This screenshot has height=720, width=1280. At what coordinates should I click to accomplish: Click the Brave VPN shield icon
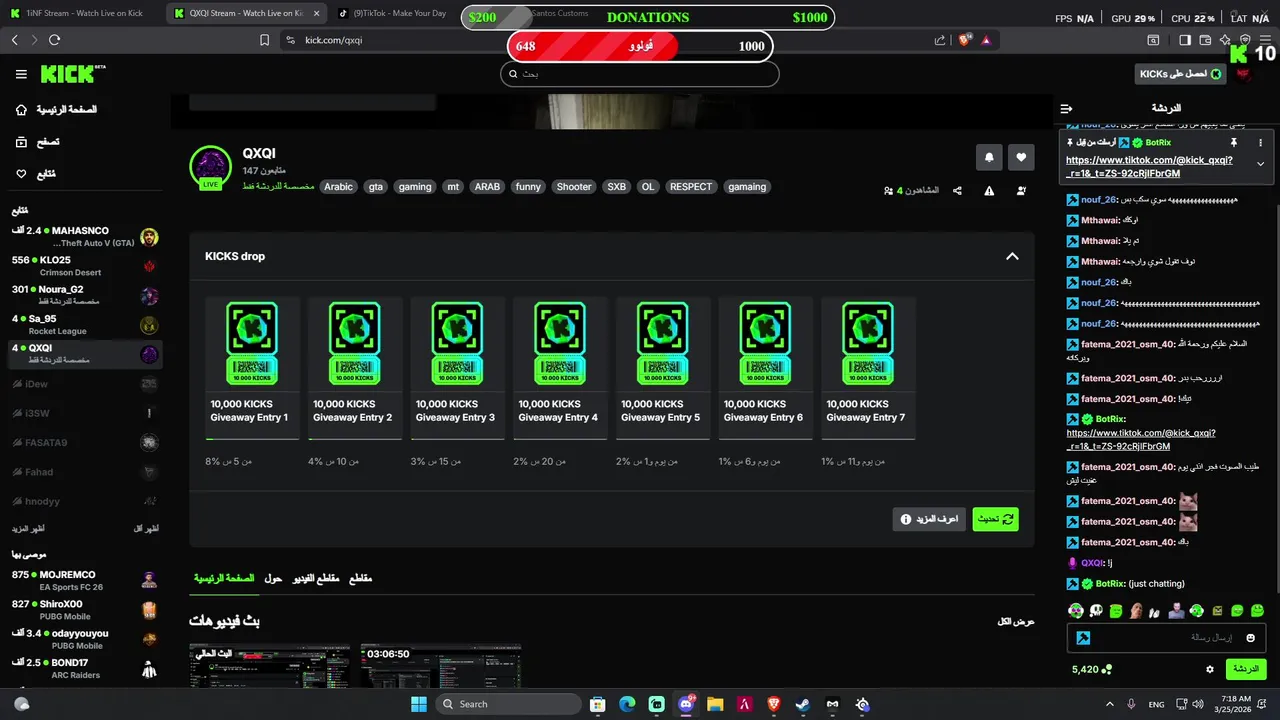pos(1245,40)
